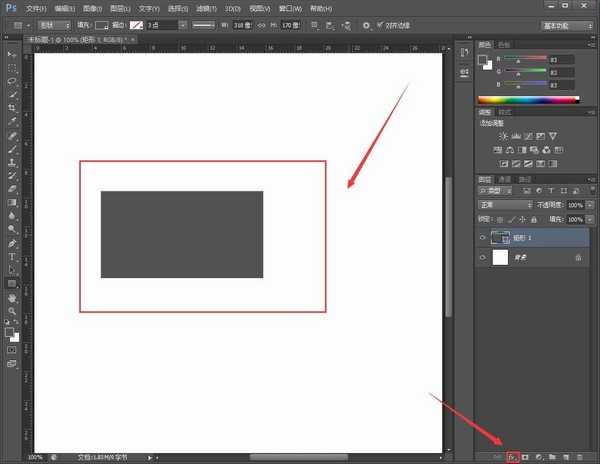Image resolution: width=600 pixels, height=464 pixels.
Task: Switch to the 色板 tab
Action: pos(504,44)
